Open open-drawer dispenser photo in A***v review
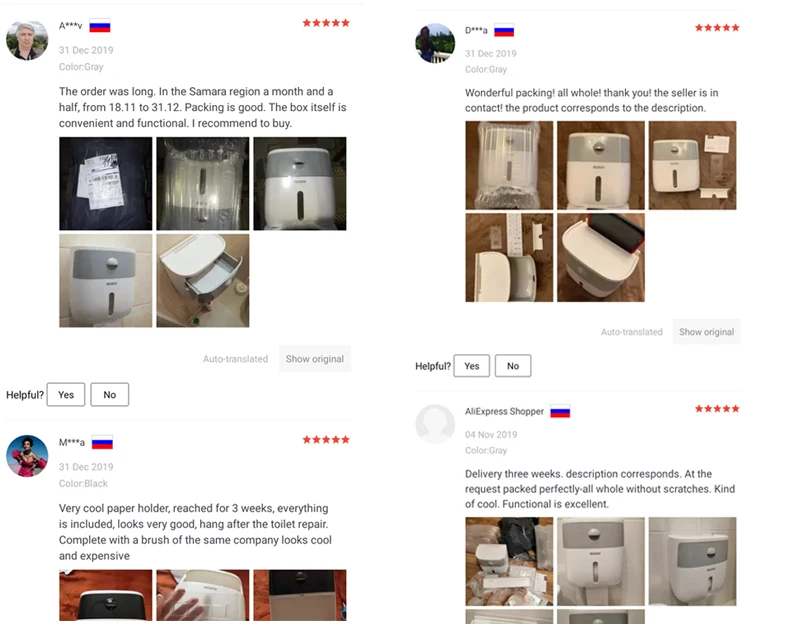 point(203,281)
